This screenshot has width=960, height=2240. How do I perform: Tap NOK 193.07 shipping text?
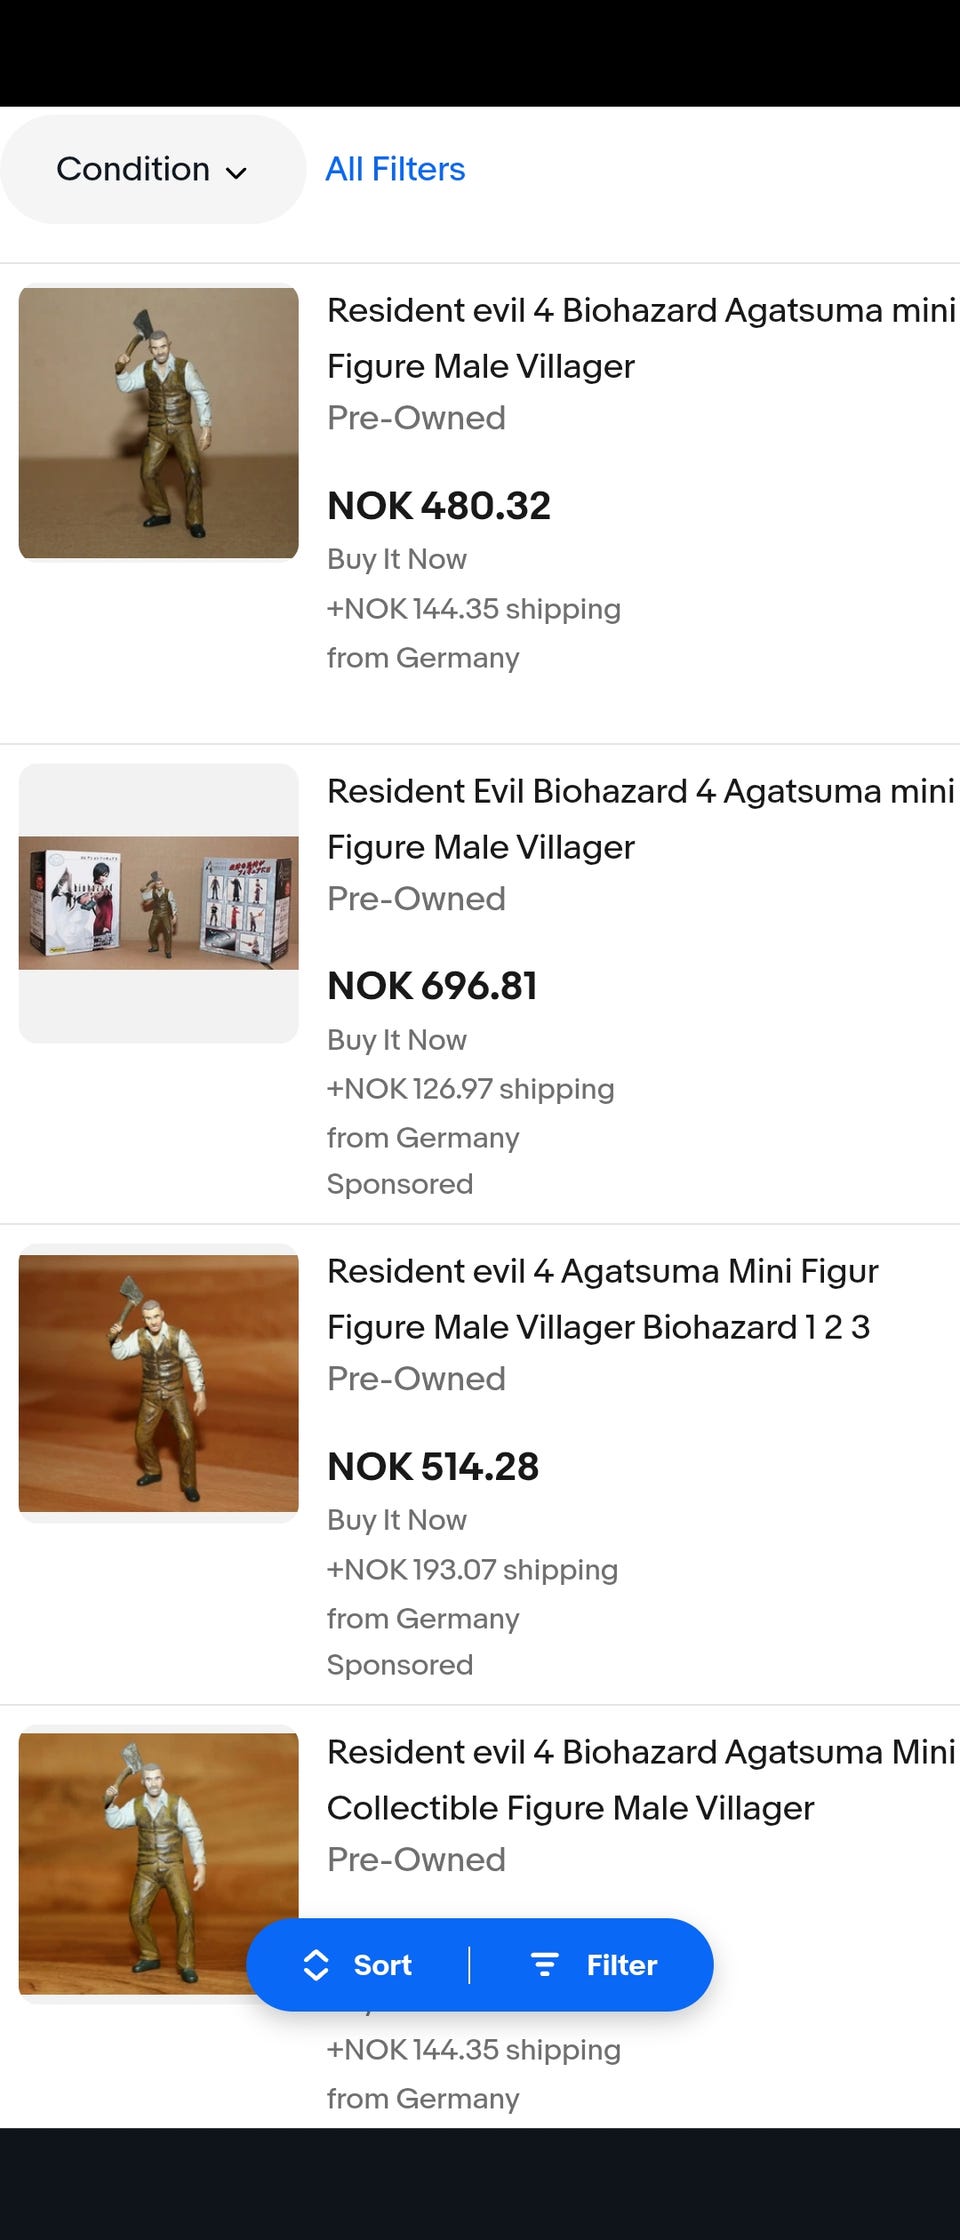point(472,1570)
